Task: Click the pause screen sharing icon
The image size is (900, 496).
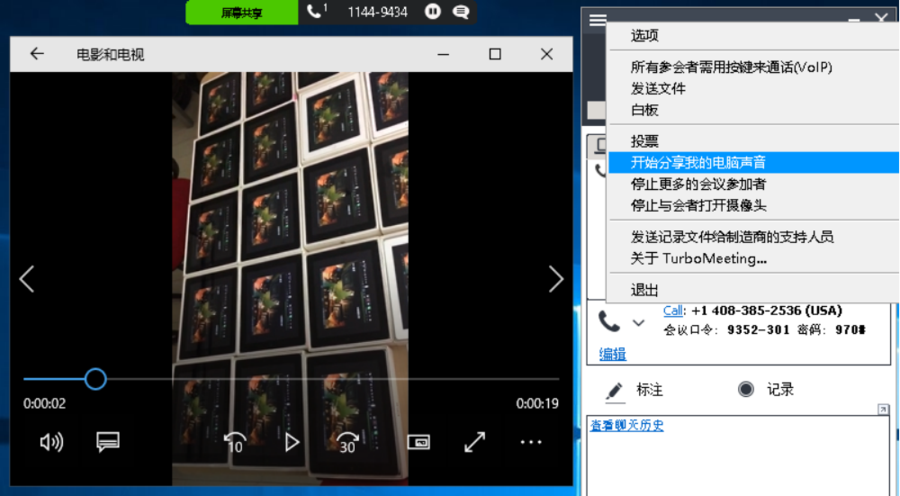Action: coord(433,12)
